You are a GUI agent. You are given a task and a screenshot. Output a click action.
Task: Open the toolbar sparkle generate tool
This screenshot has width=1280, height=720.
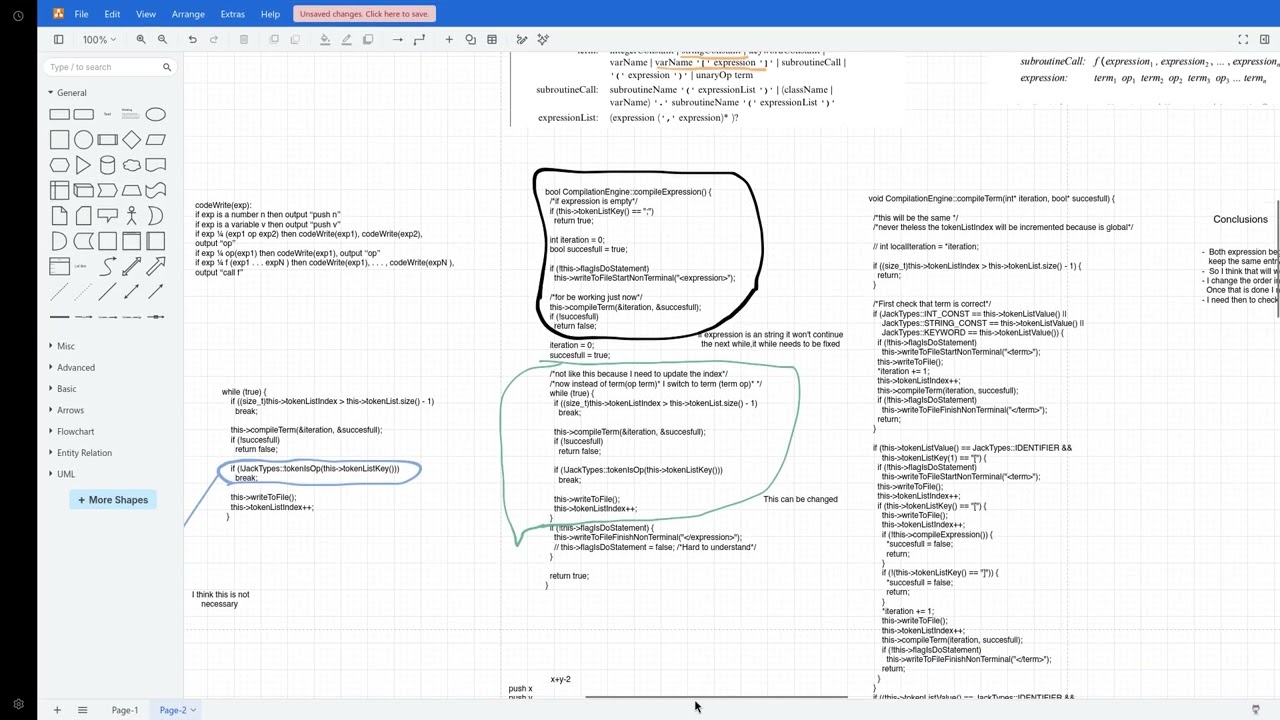point(543,39)
